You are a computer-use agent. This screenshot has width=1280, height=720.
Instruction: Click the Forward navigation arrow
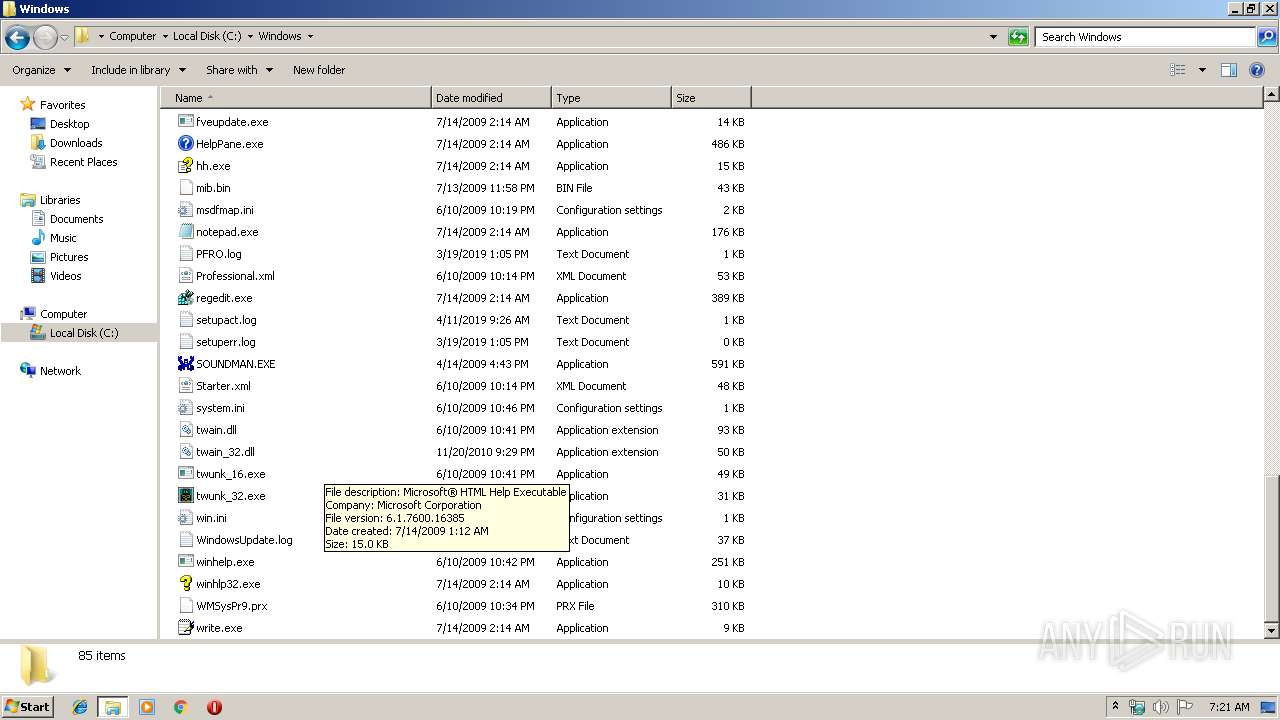[45, 37]
